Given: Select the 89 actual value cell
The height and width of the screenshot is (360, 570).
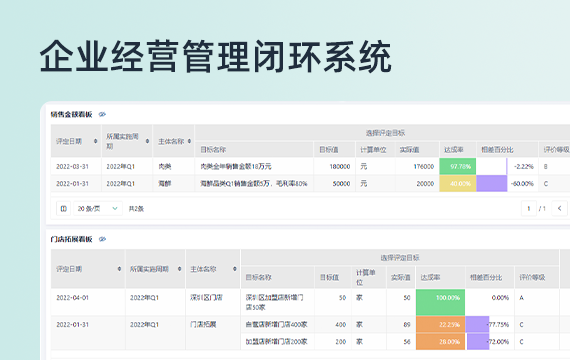Looking at the screenshot, I should (401, 324).
